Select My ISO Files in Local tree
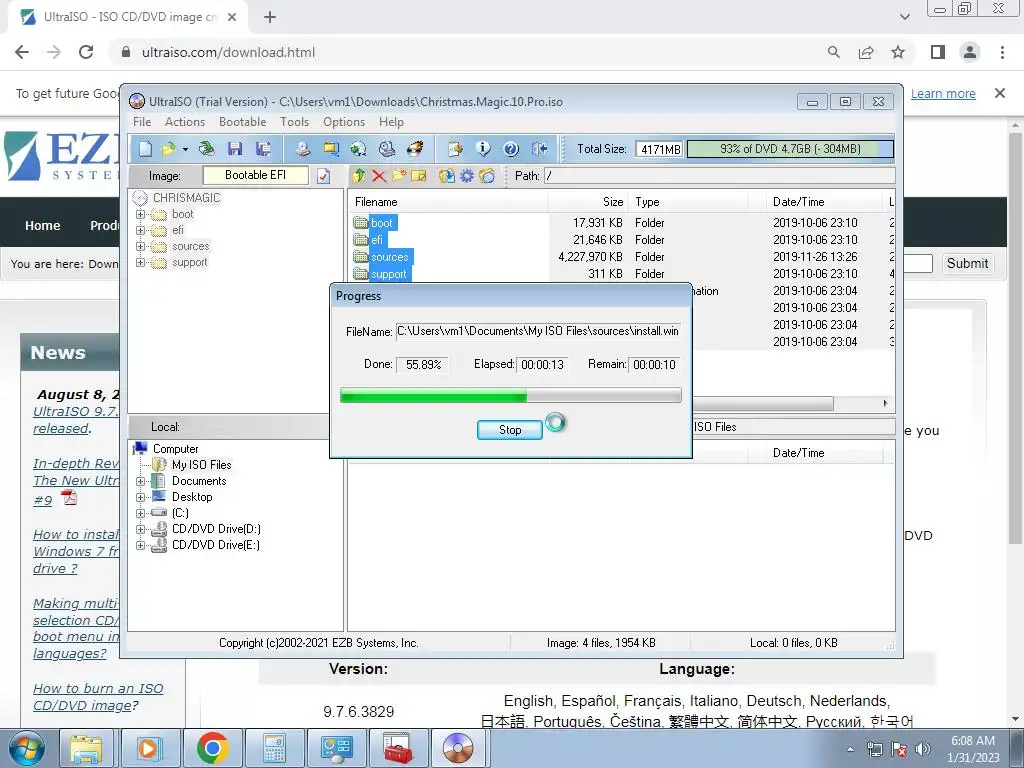This screenshot has height=768, width=1024. pyautogui.click(x=201, y=465)
